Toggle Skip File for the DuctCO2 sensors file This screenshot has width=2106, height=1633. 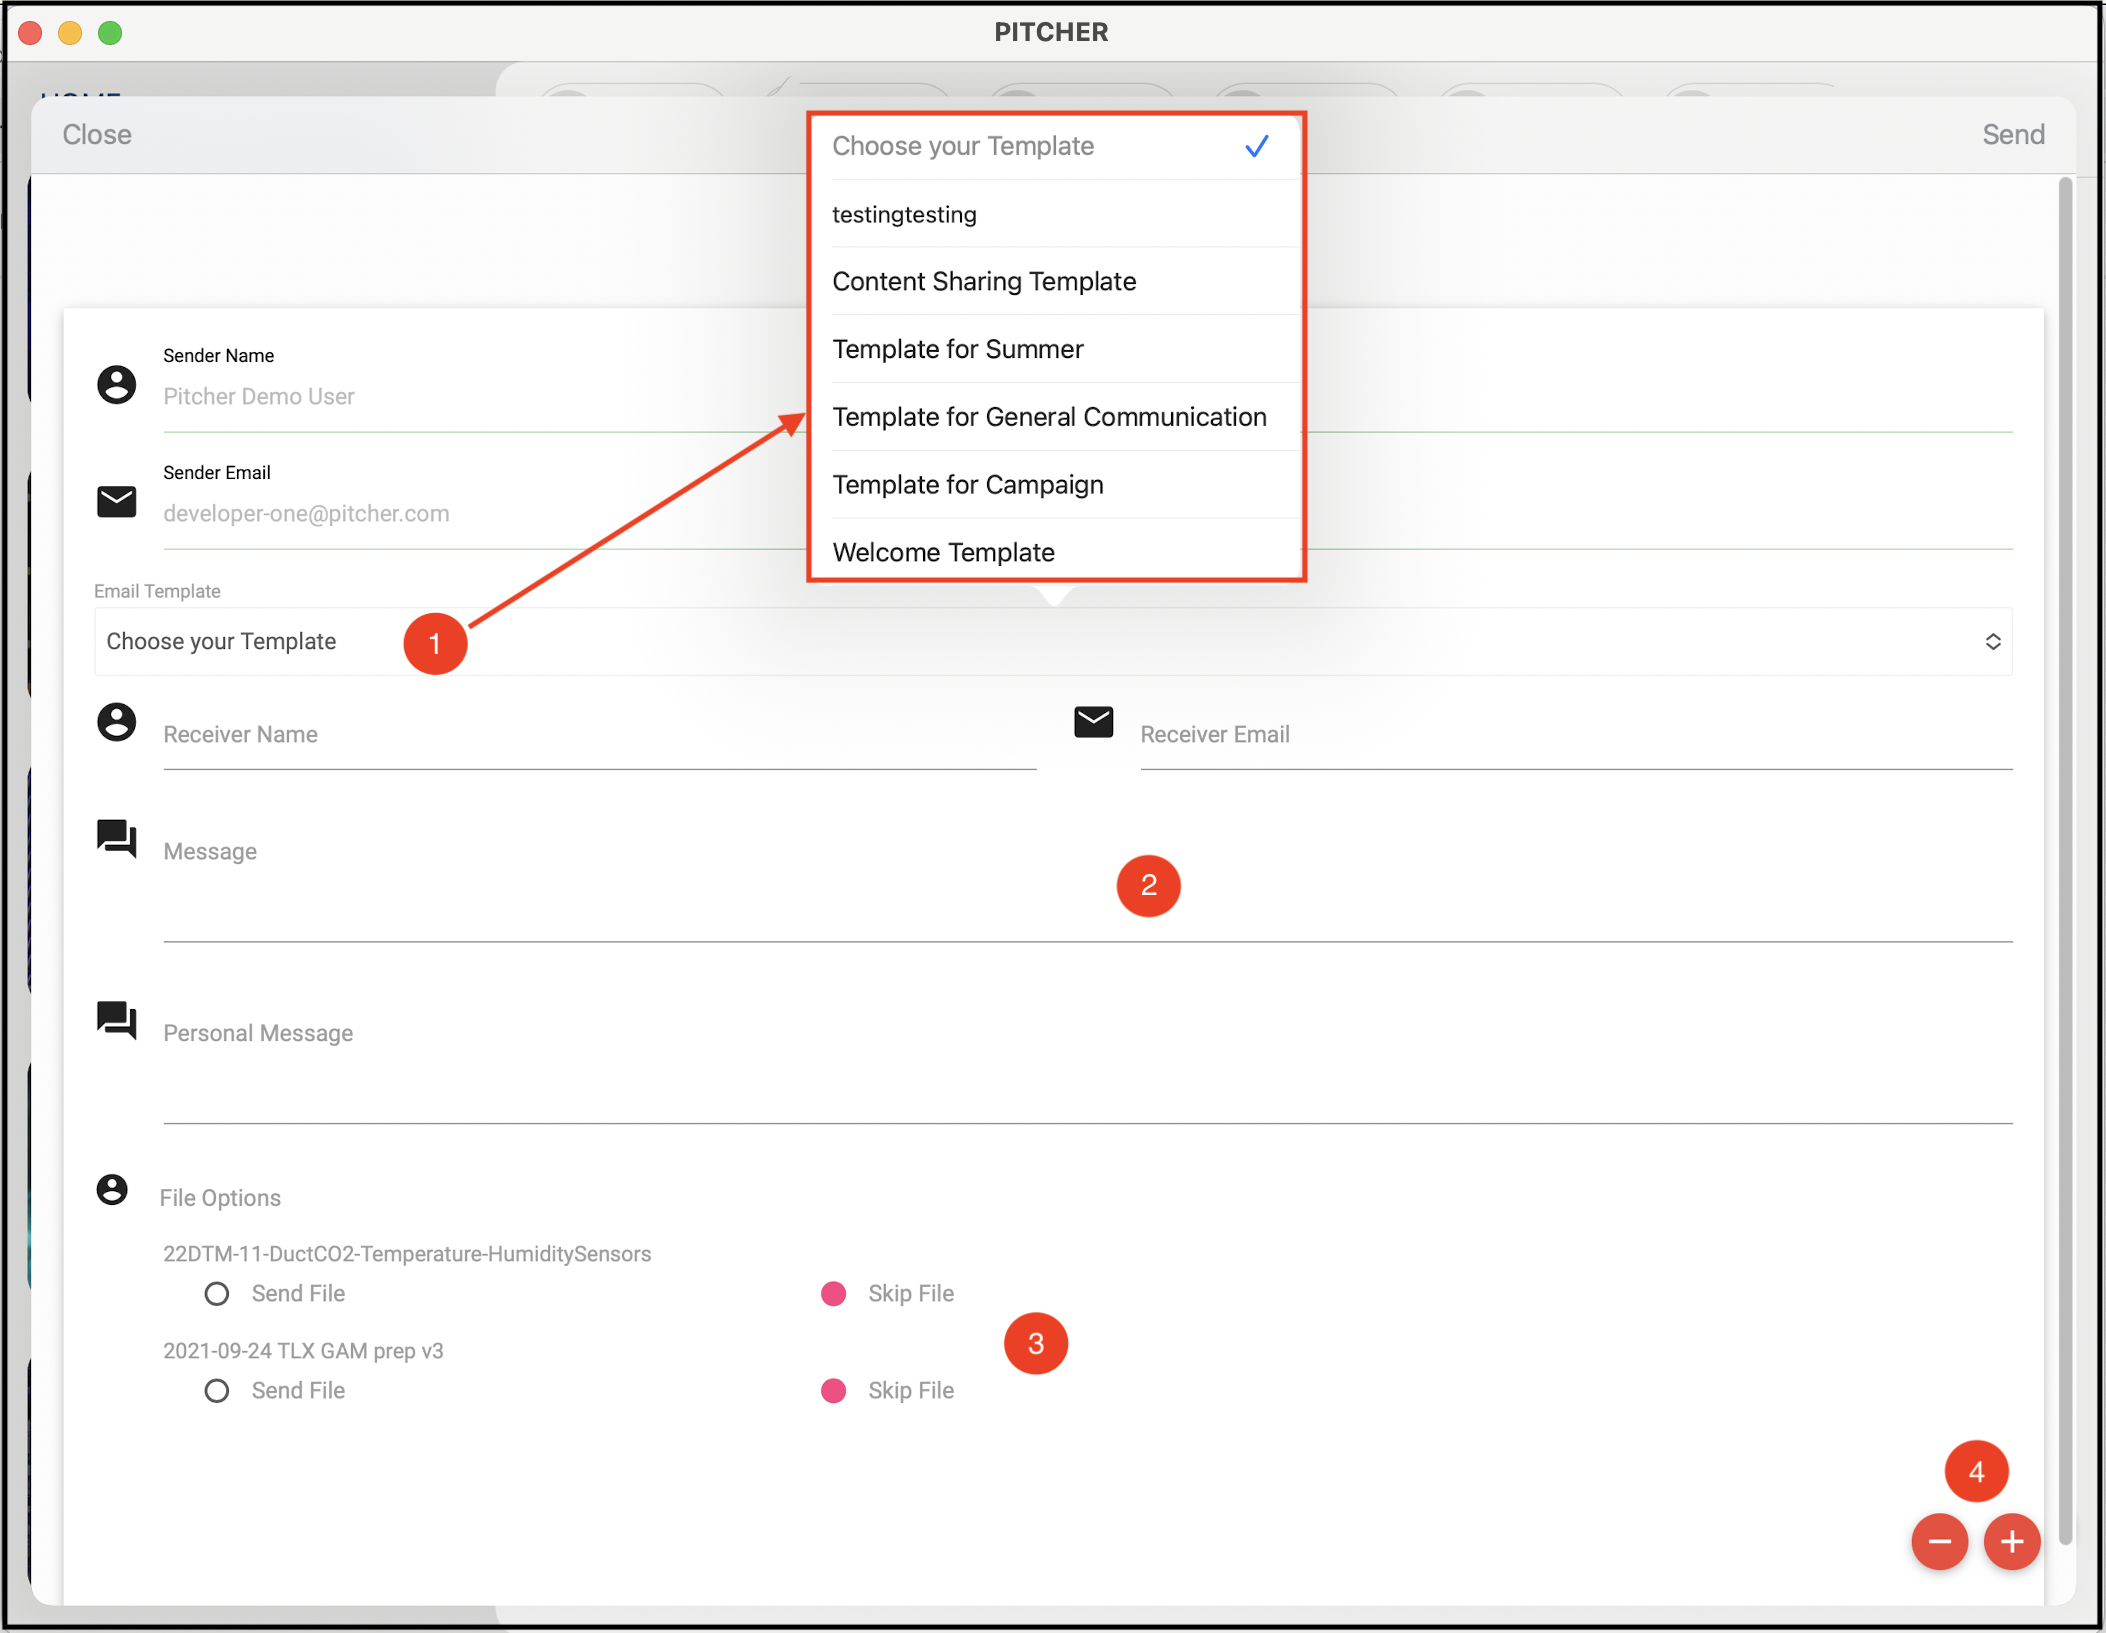pos(833,1293)
